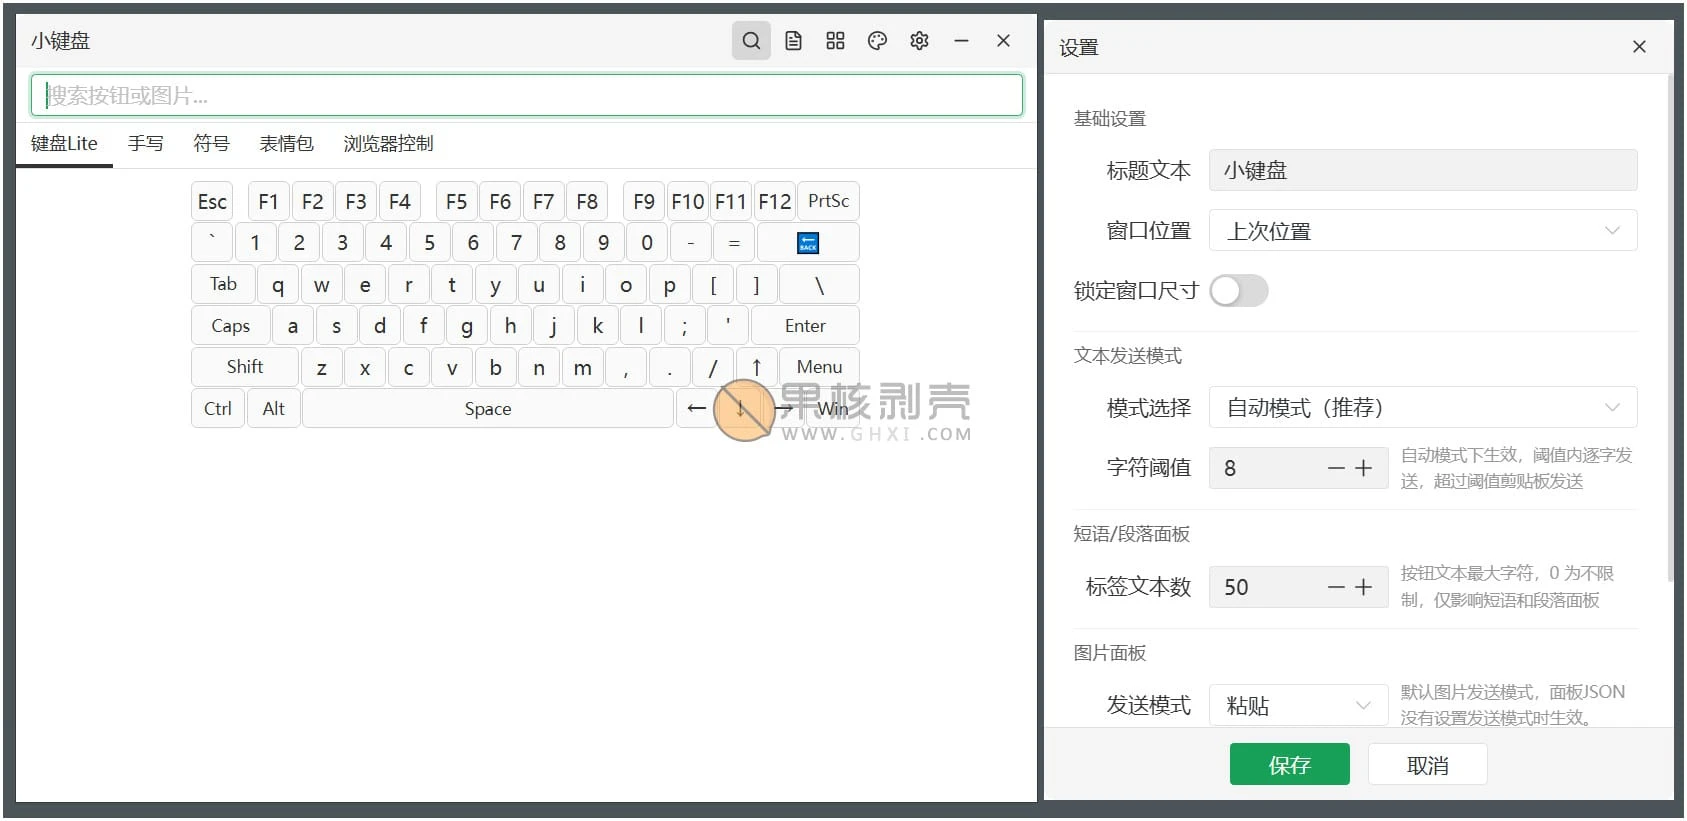1687x821 pixels.
Task: Tap the Shift key
Action: pos(244,367)
